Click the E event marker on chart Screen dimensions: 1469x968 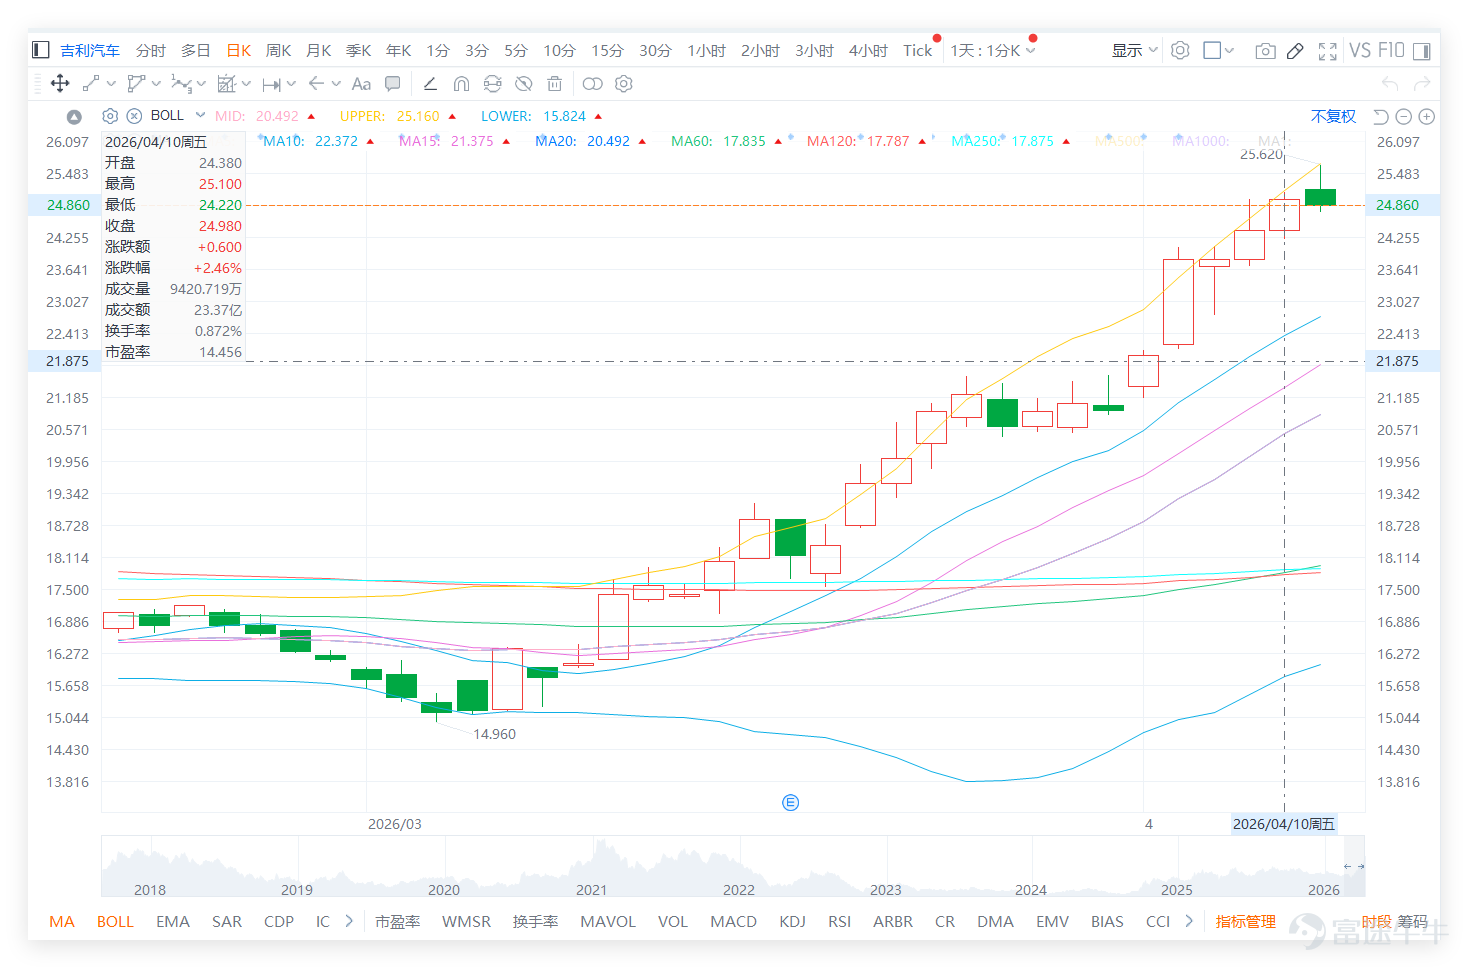pos(790,803)
